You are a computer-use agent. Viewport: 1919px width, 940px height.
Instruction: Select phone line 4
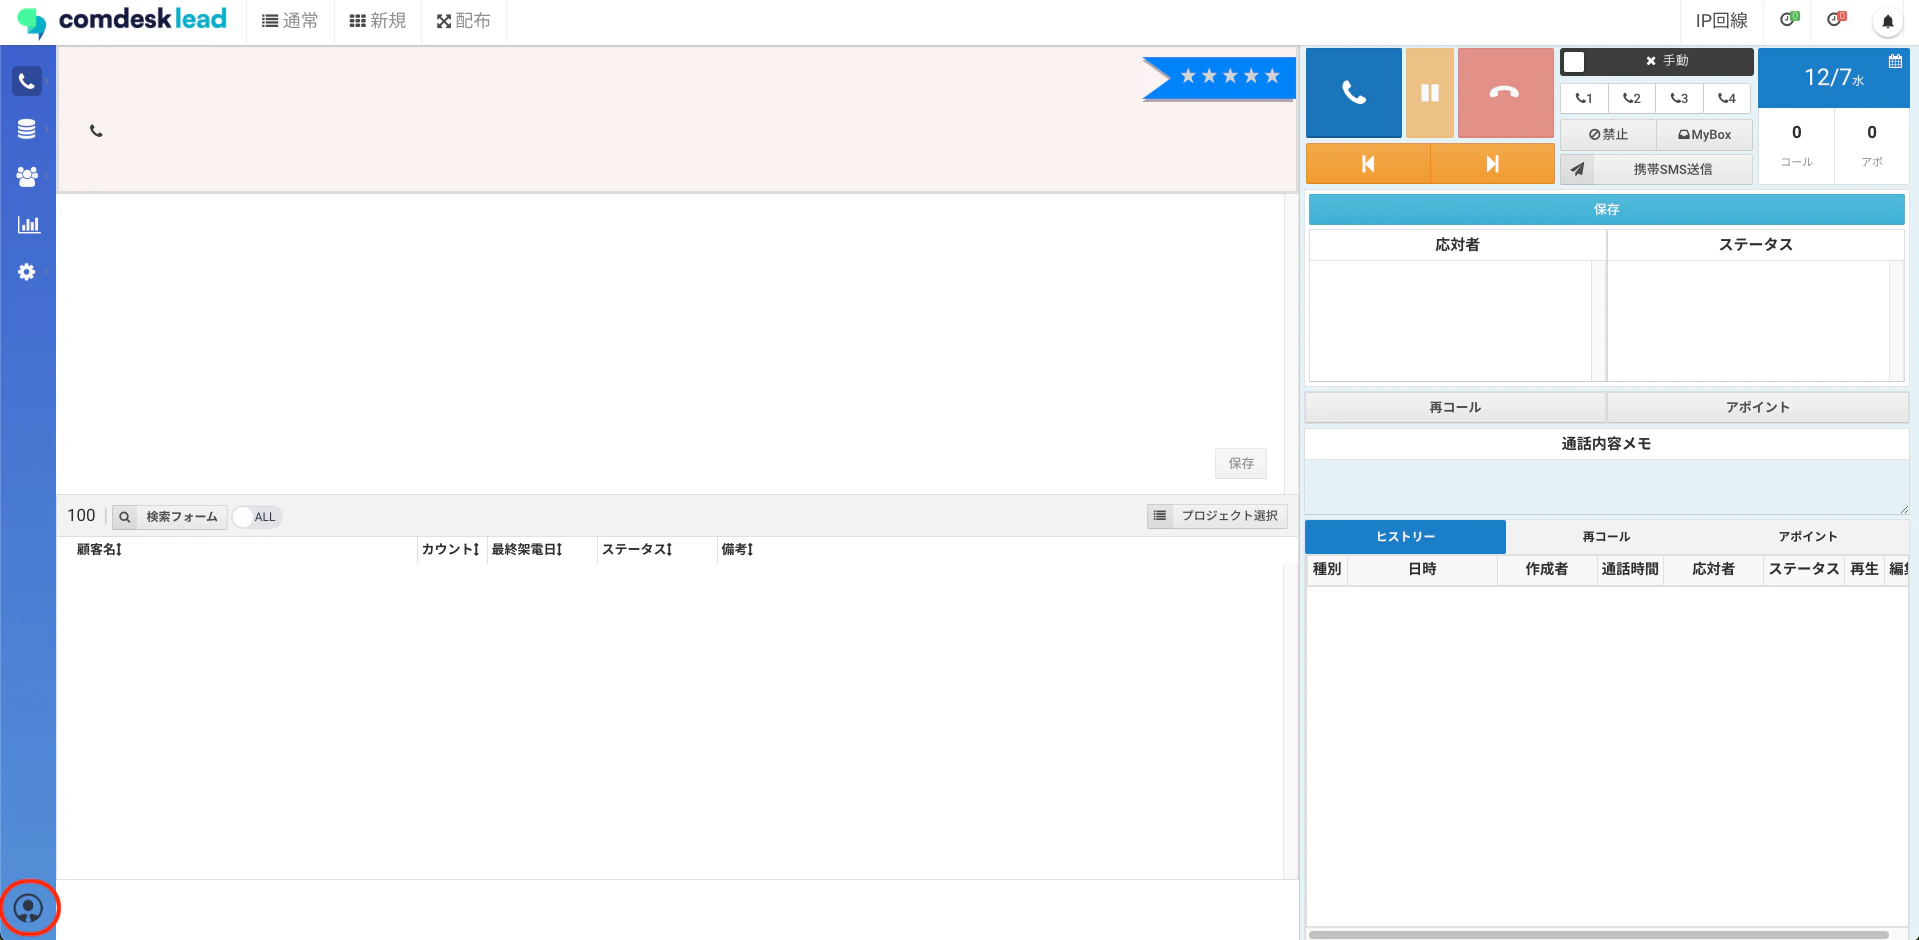coord(1727,98)
